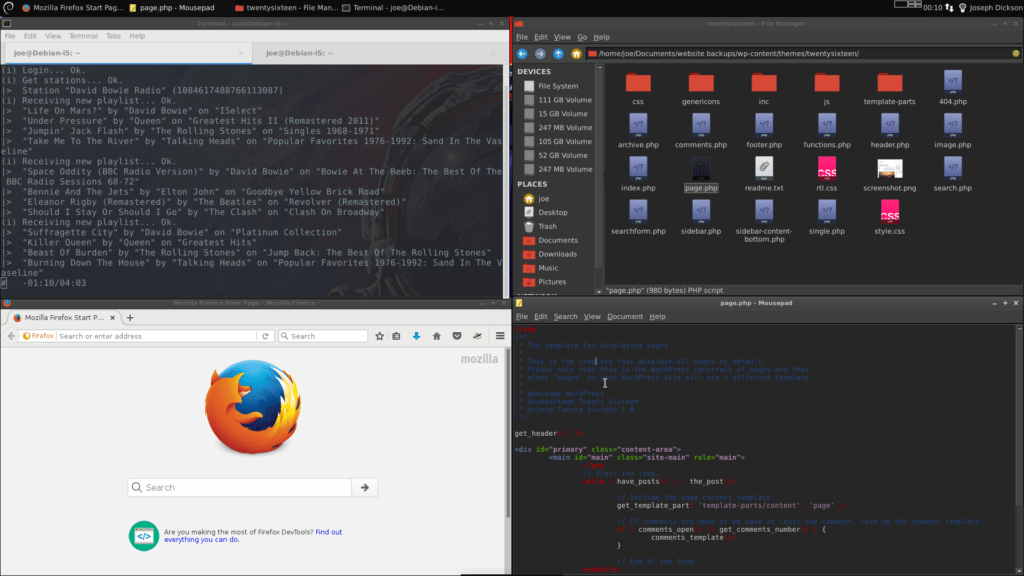This screenshot has width=1024, height=576.
Task: Select the image.php file
Action: (953, 131)
